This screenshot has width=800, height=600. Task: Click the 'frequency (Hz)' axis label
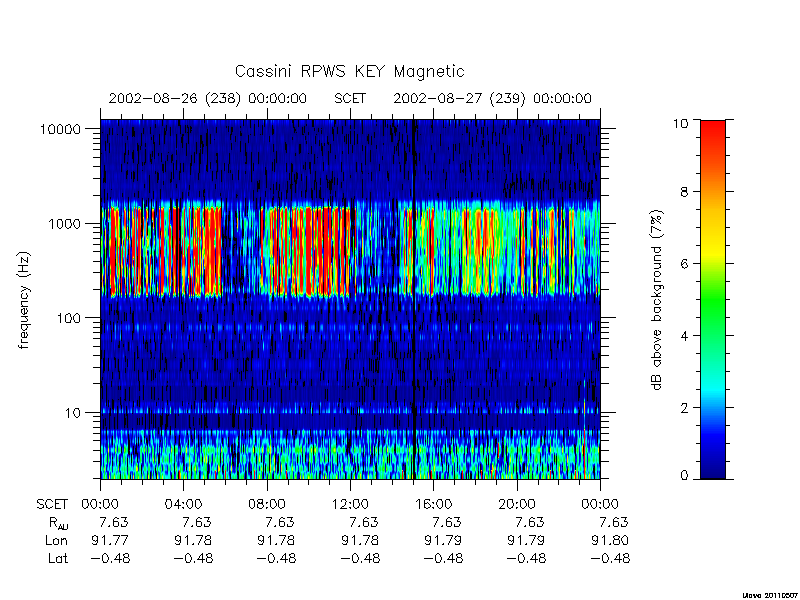click(x=24, y=300)
